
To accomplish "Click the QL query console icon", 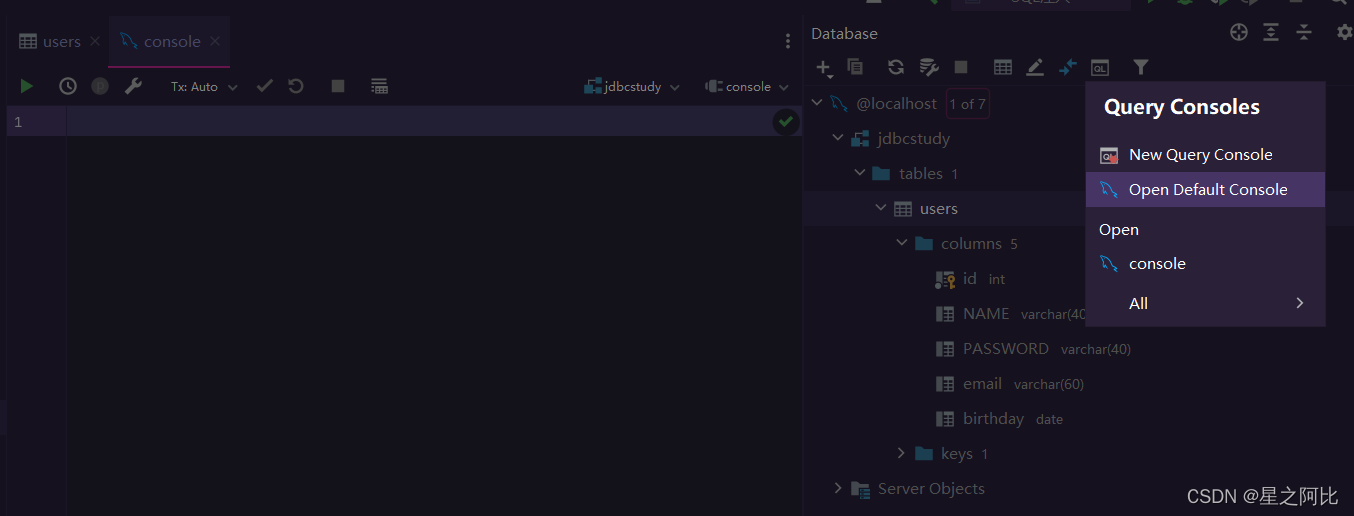I will point(1100,67).
